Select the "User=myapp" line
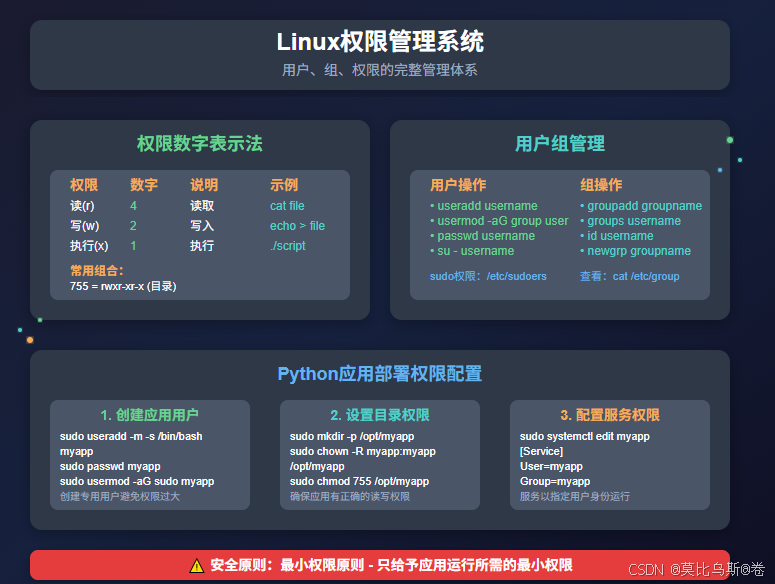 (x=551, y=466)
